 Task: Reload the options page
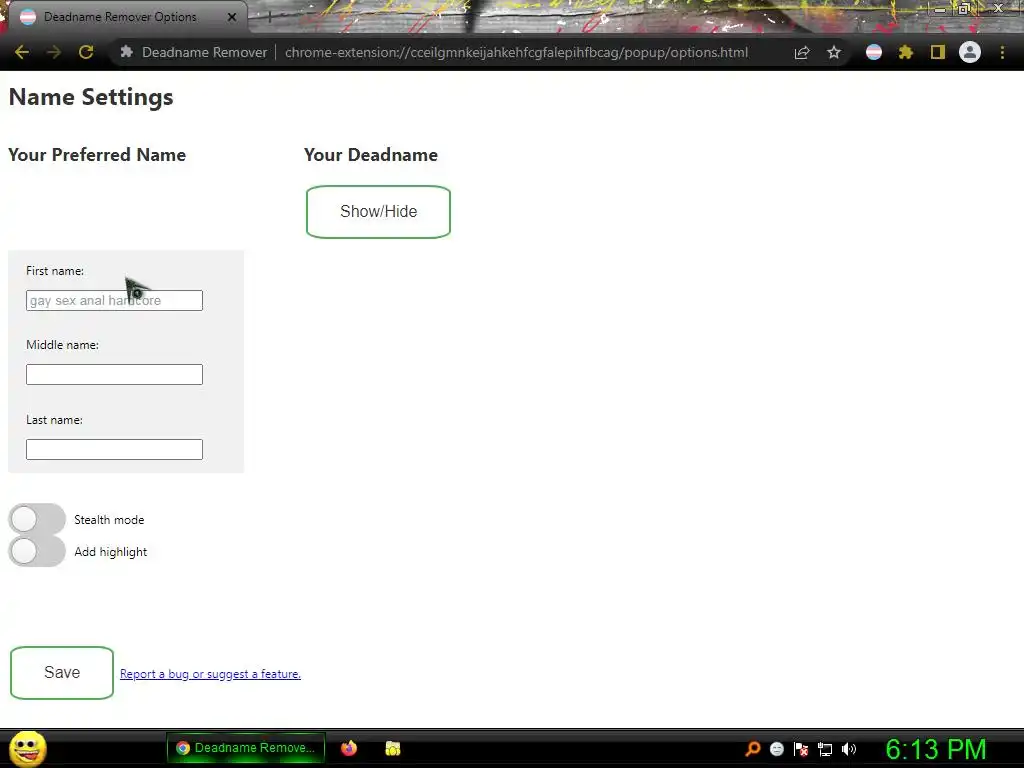point(86,52)
